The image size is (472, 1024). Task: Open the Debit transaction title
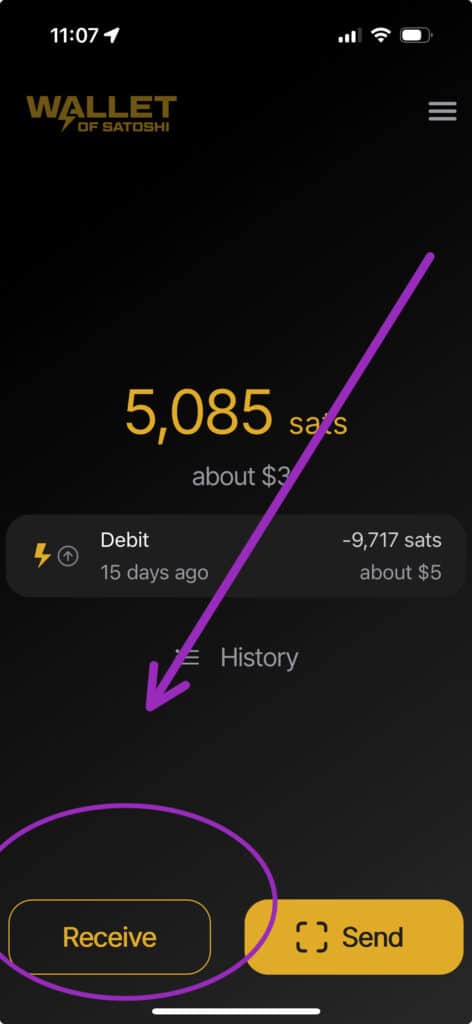coord(125,540)
